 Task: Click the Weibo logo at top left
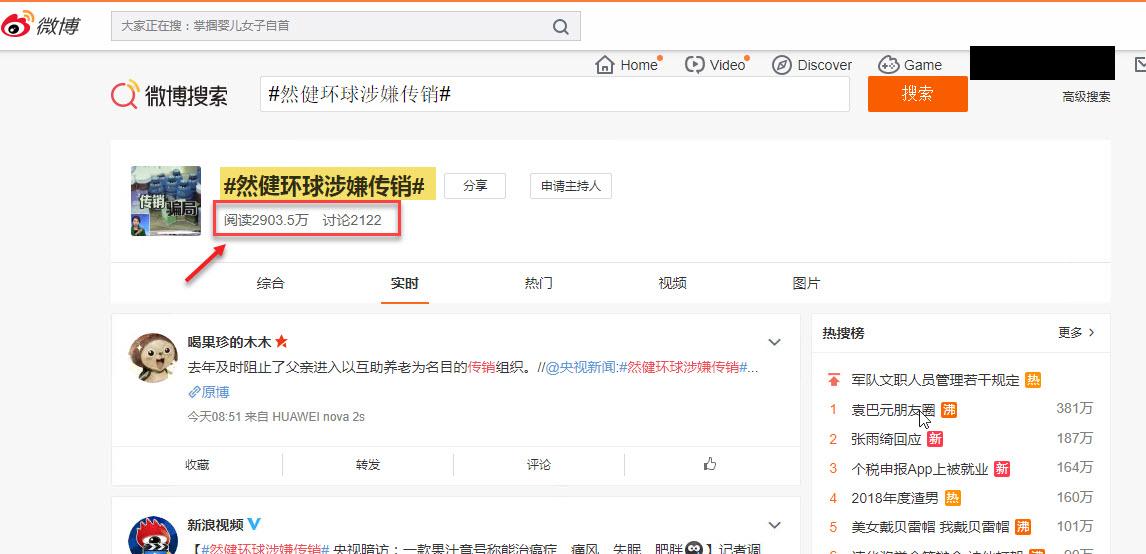(40, 25)
